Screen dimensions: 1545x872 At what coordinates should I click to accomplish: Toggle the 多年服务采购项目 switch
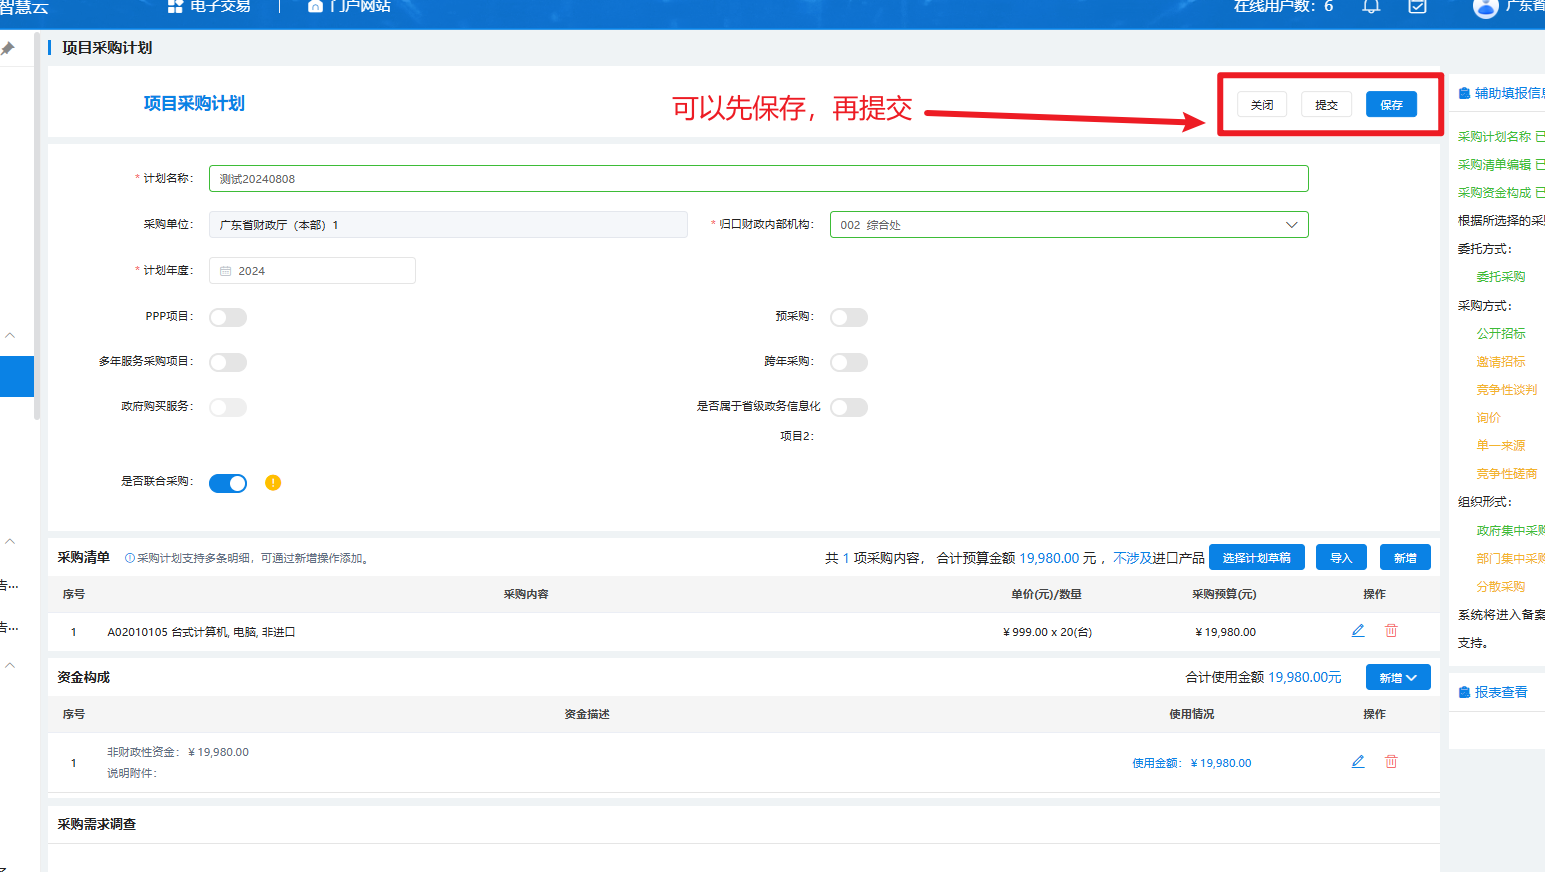pos(228,362)
